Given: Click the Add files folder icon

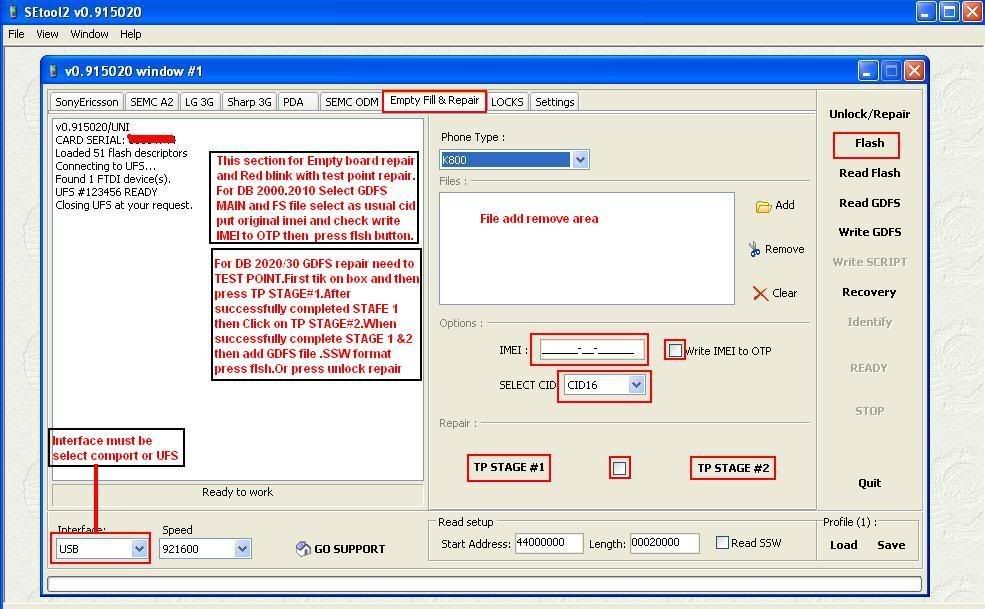Looking at the screenshot, I should (763, 206).
